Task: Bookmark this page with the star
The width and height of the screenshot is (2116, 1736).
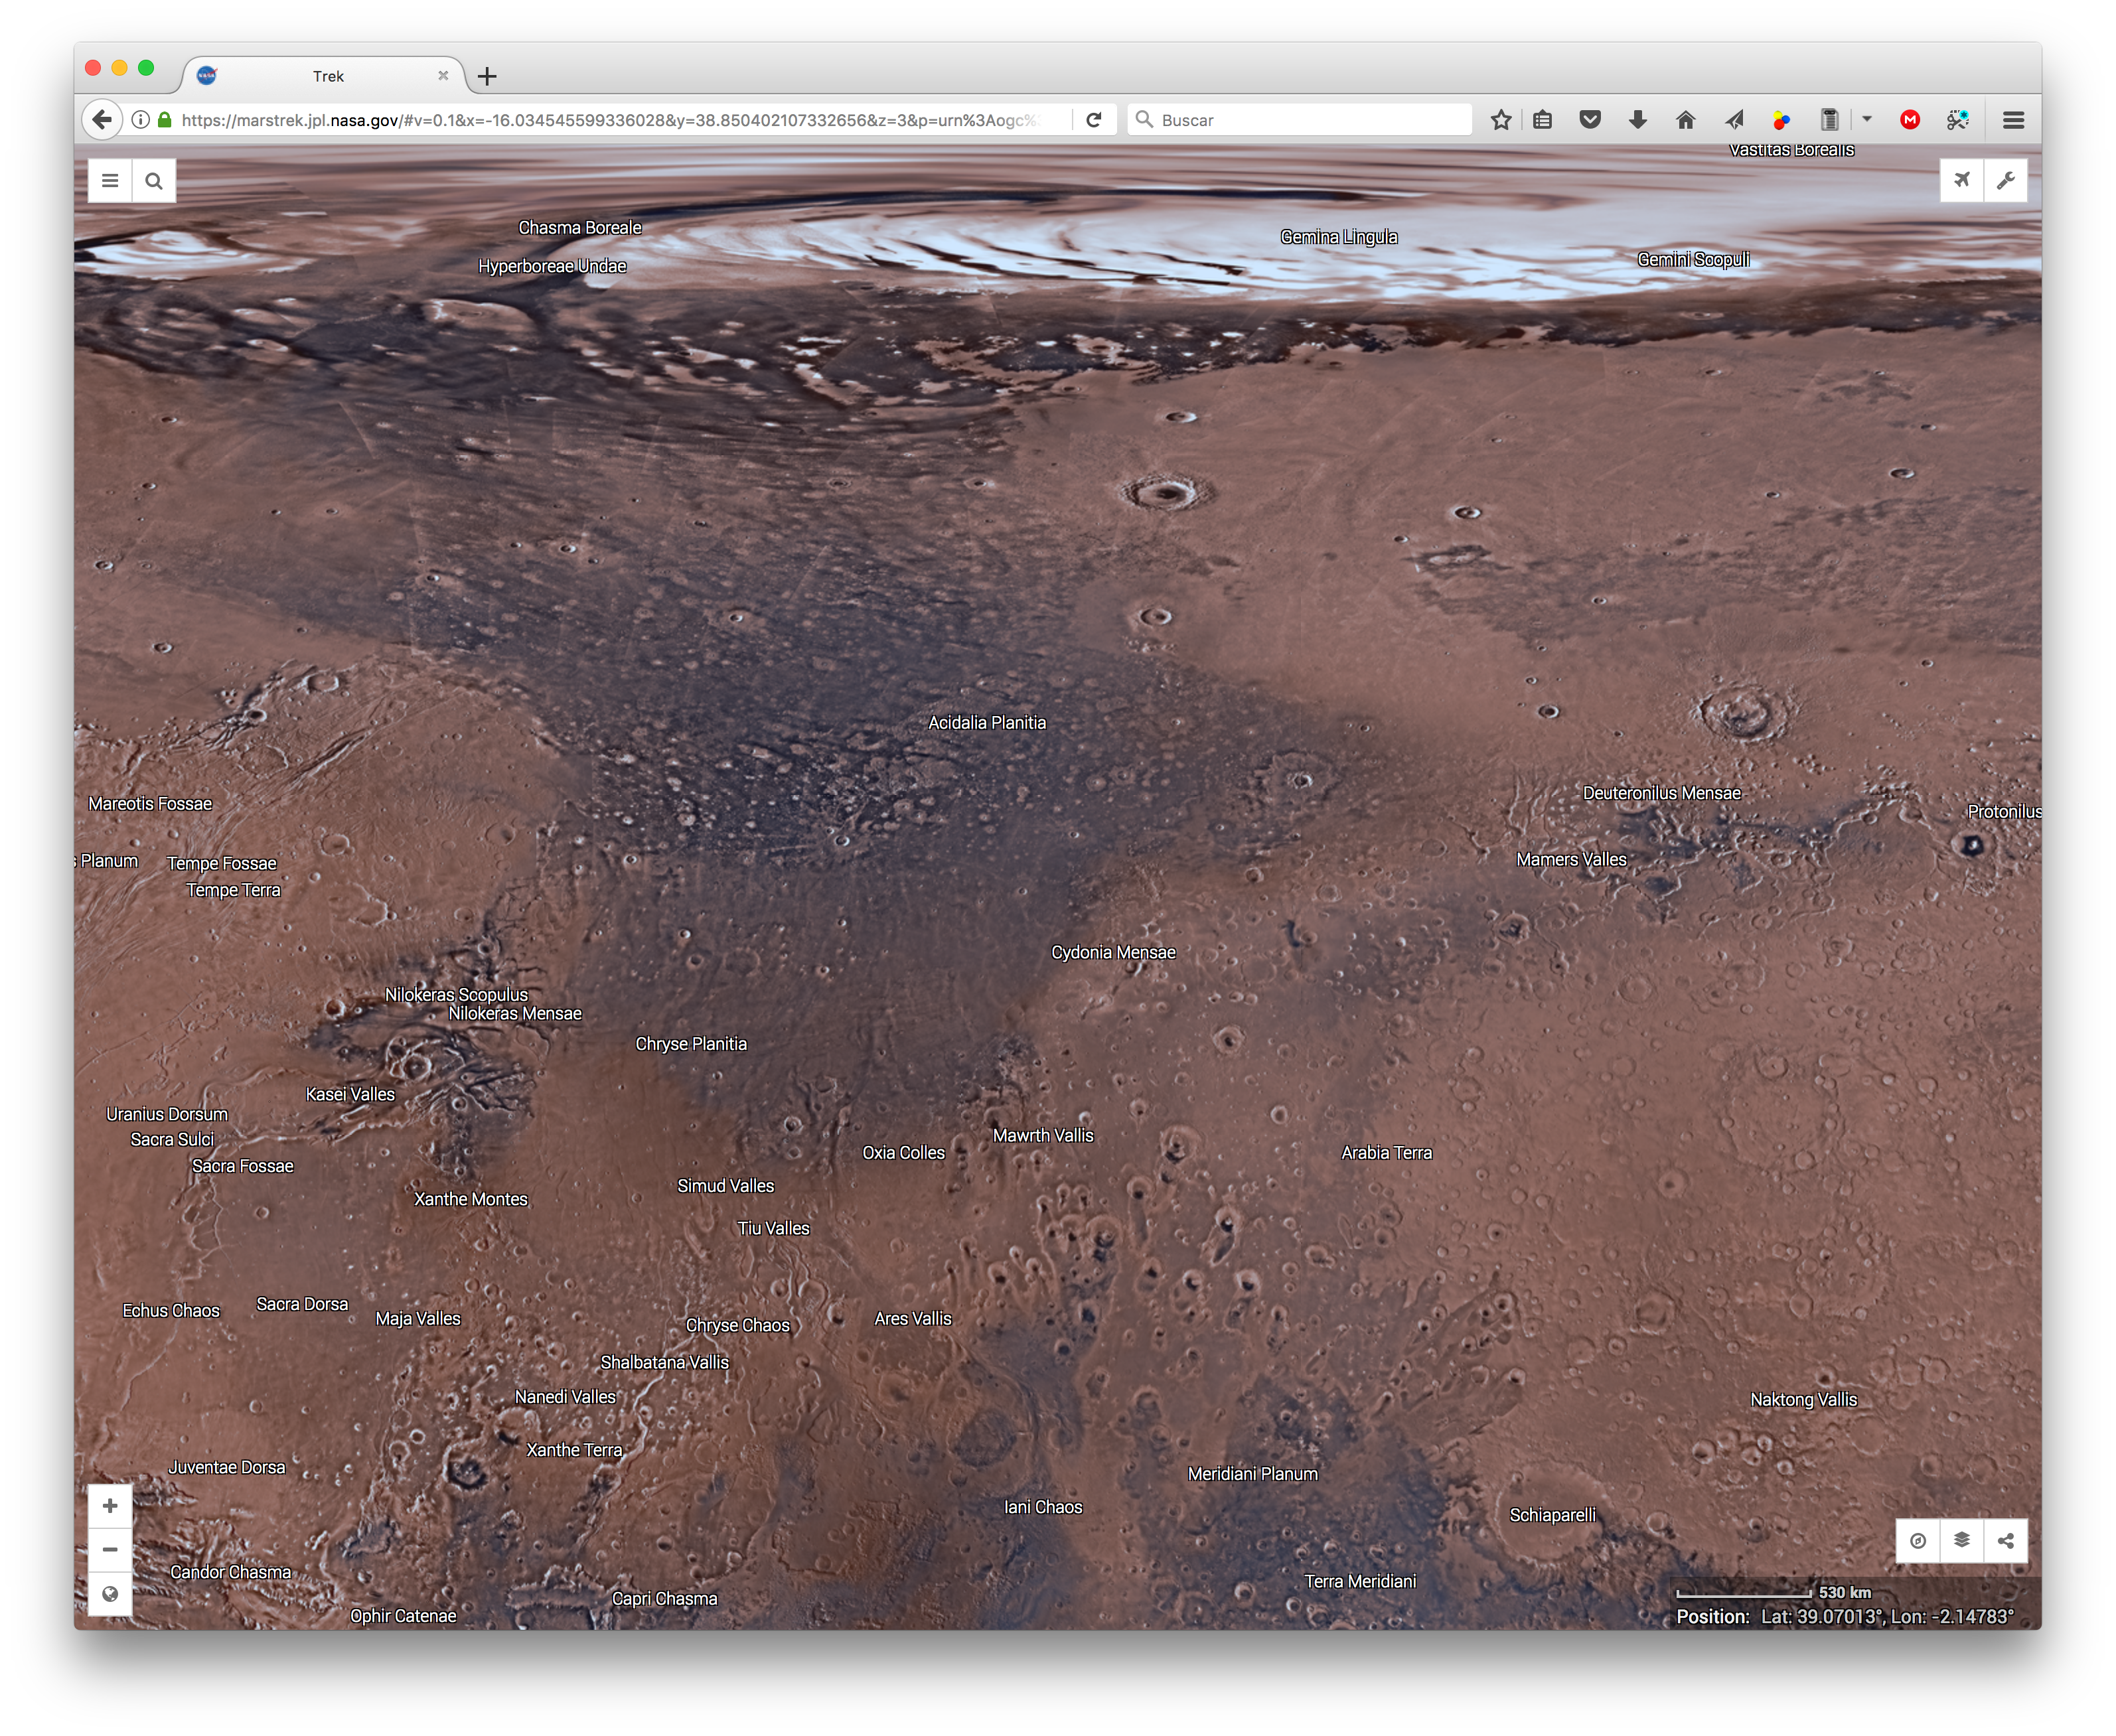Action: click(x=1500, y=120)
